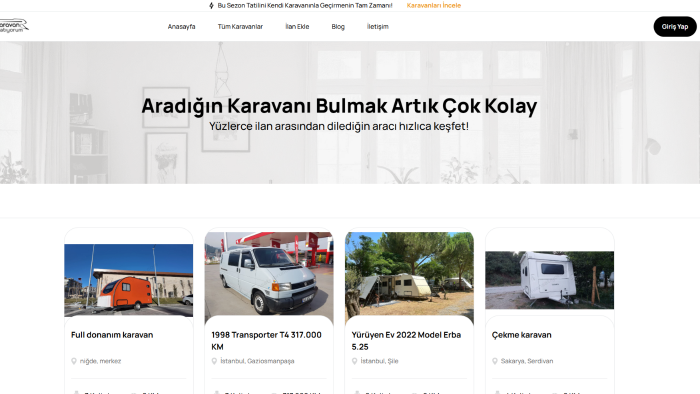
Task: Click the site logo at top left
Action: point(13,25)
